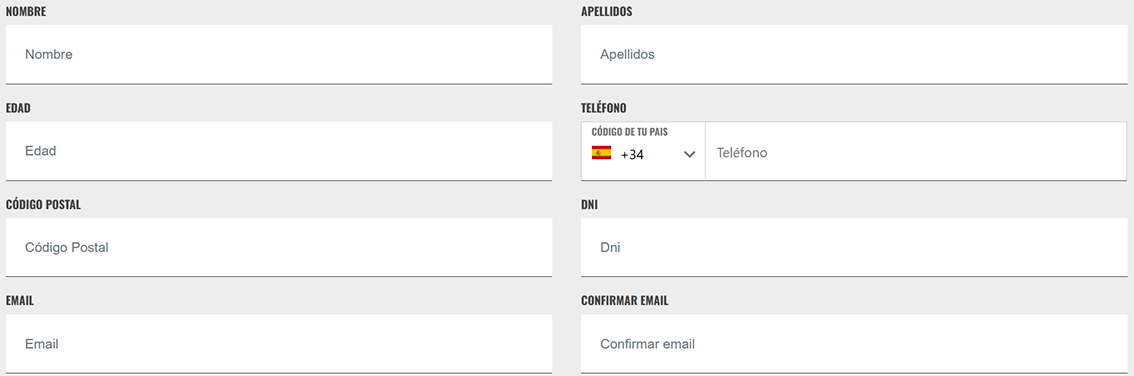This screenshot has width=1134, height=376.
Task: Focus the Nombre input field
Action: pos(278,54)
